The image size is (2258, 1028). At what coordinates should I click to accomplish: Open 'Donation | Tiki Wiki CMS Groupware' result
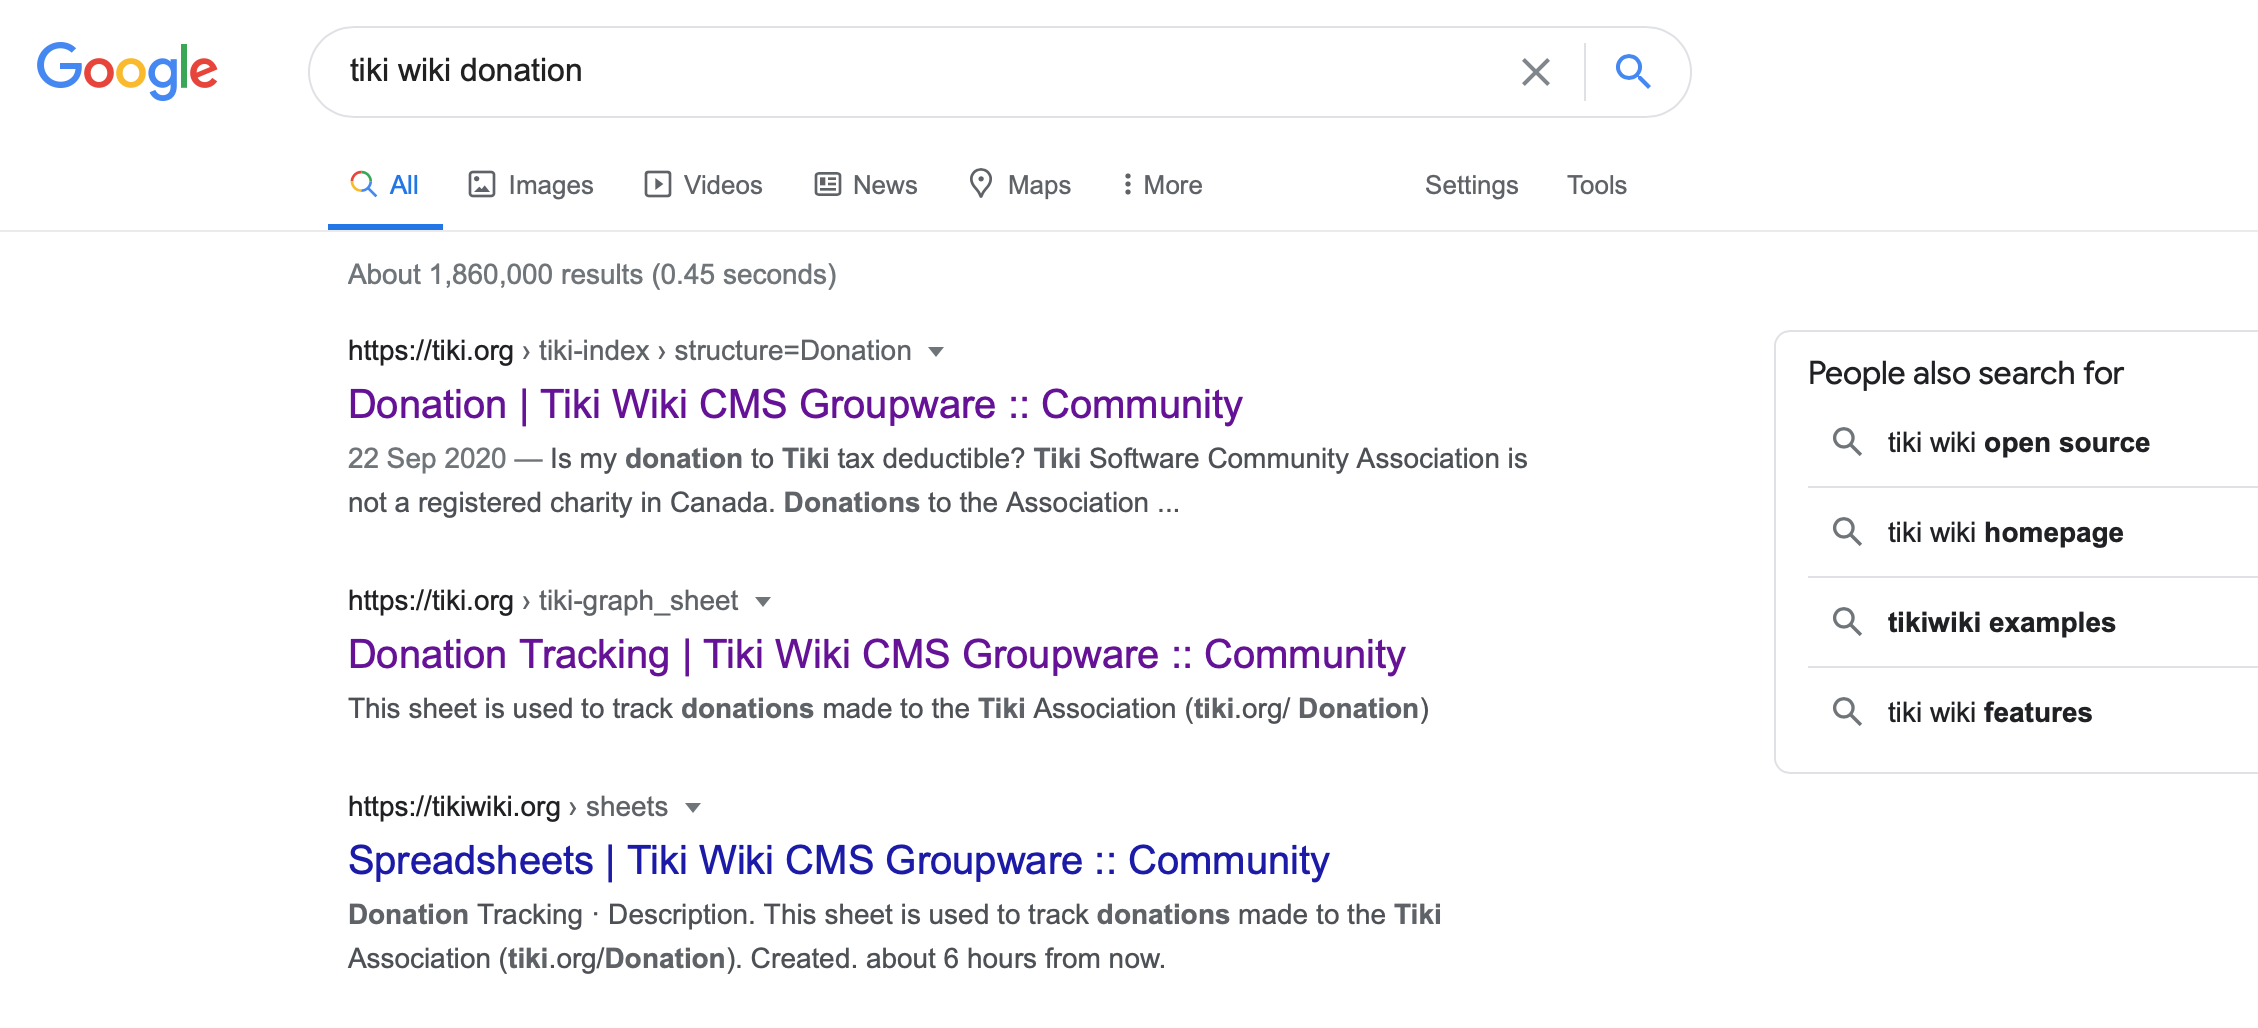pyautogui.click(x=795, y=405)
